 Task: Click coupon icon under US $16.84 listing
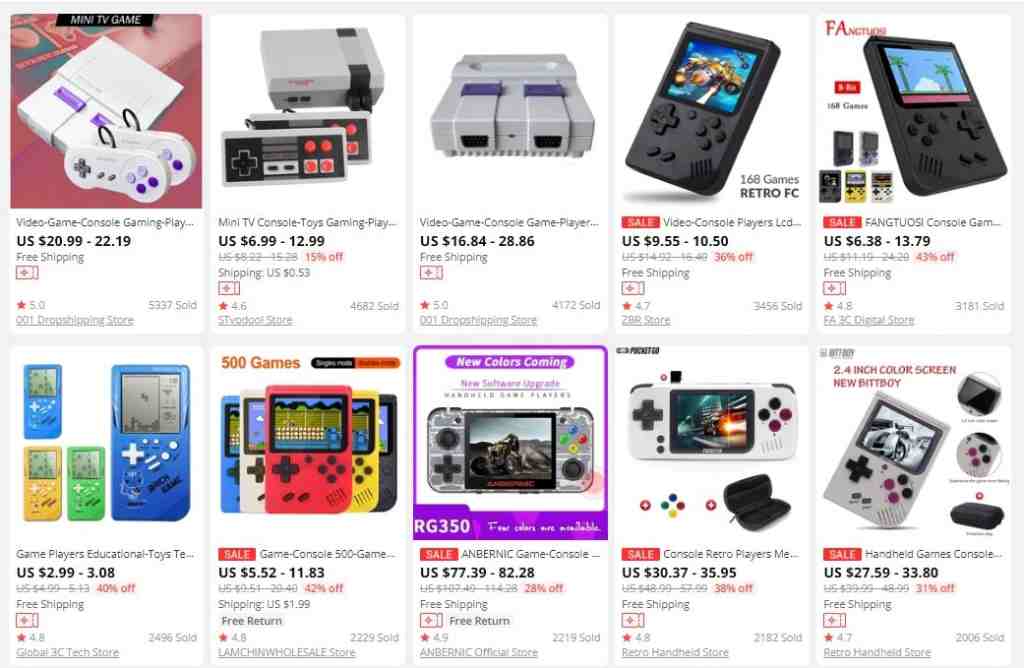pyautogui.click(x=430, y=272)
